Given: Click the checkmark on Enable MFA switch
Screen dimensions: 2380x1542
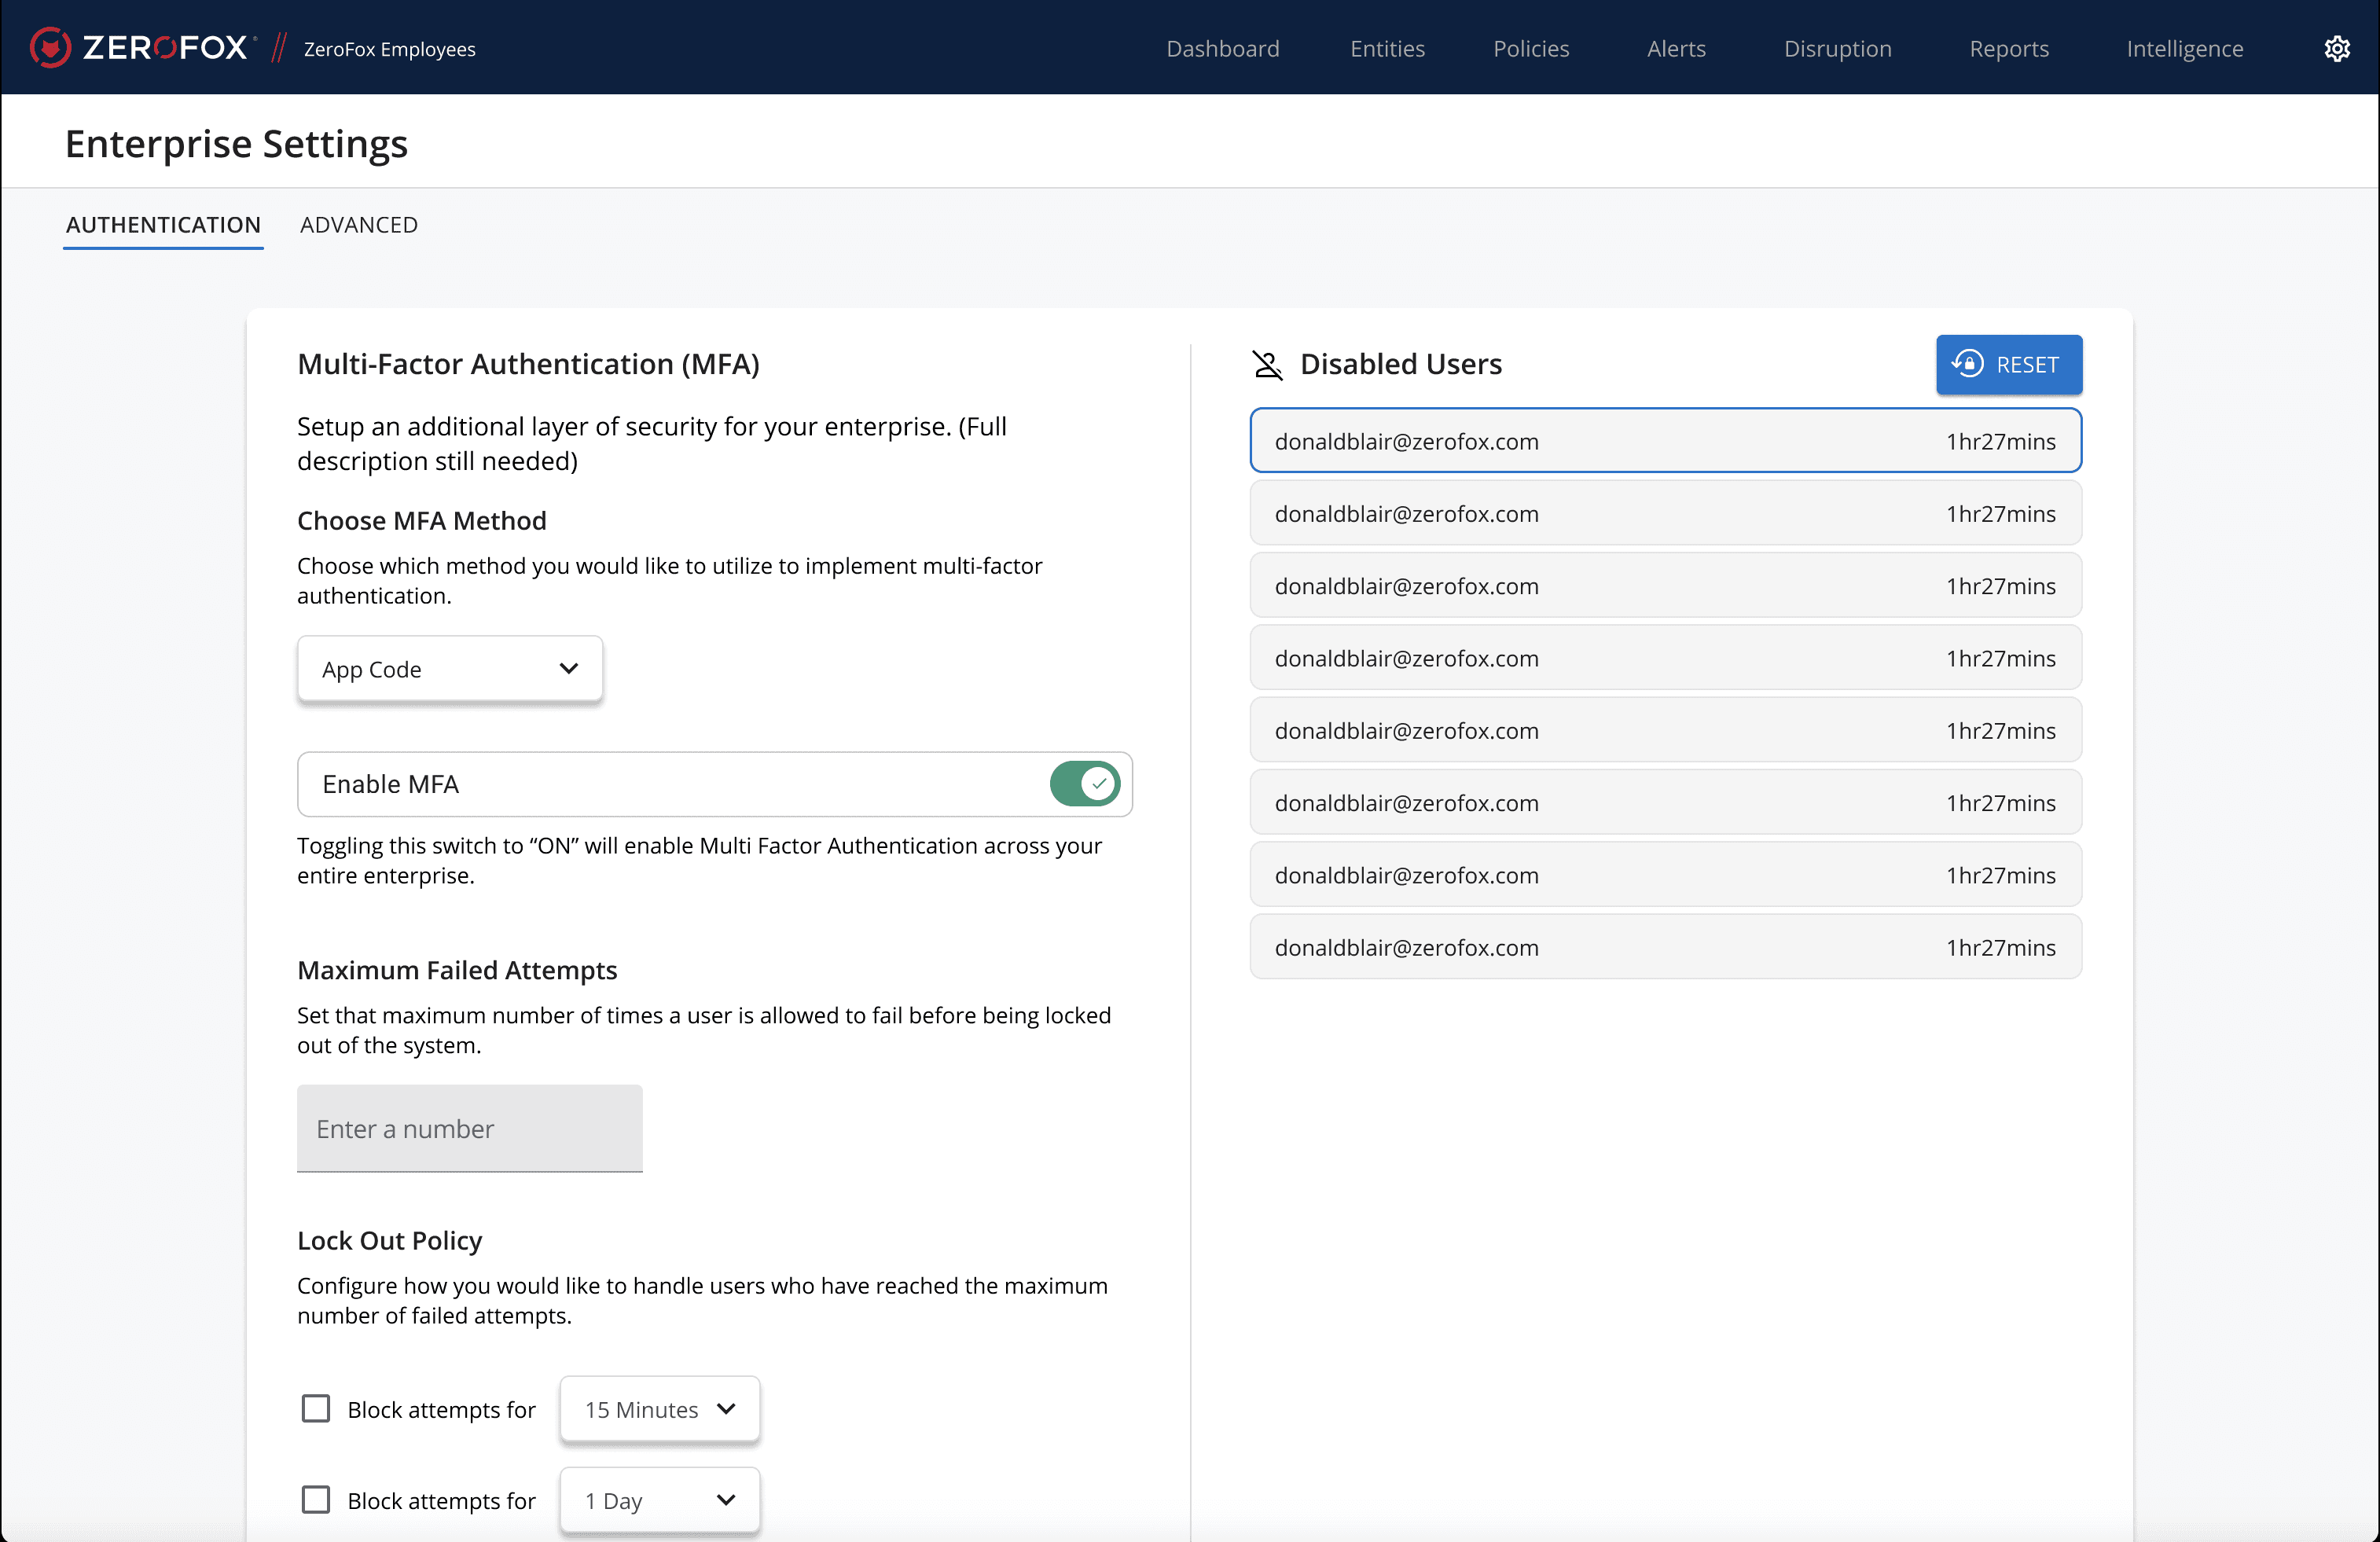Looking at the screenshot, I should 1099,784.
